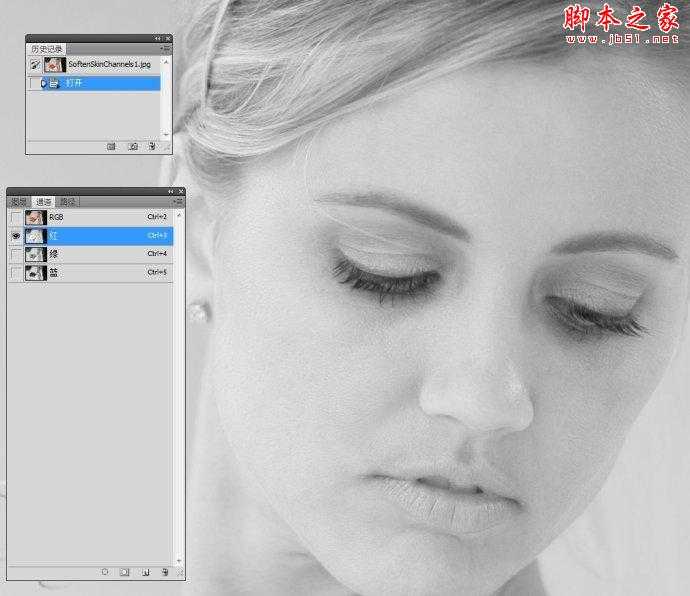Click the open-state document icon in History
The height and width of the screenshot is (596, 690).
54,83
